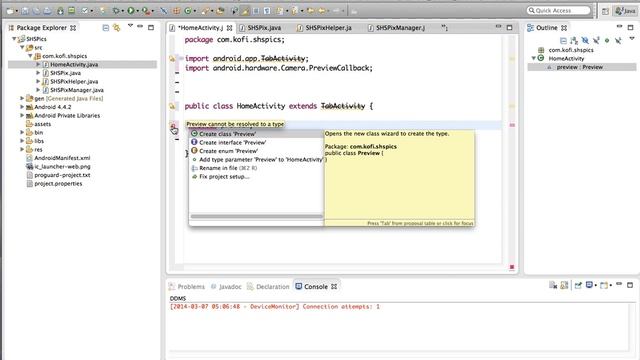The image size is (640, 360).
Task: Click the Display Selected Console icon
Action: [x=589, y=285]
